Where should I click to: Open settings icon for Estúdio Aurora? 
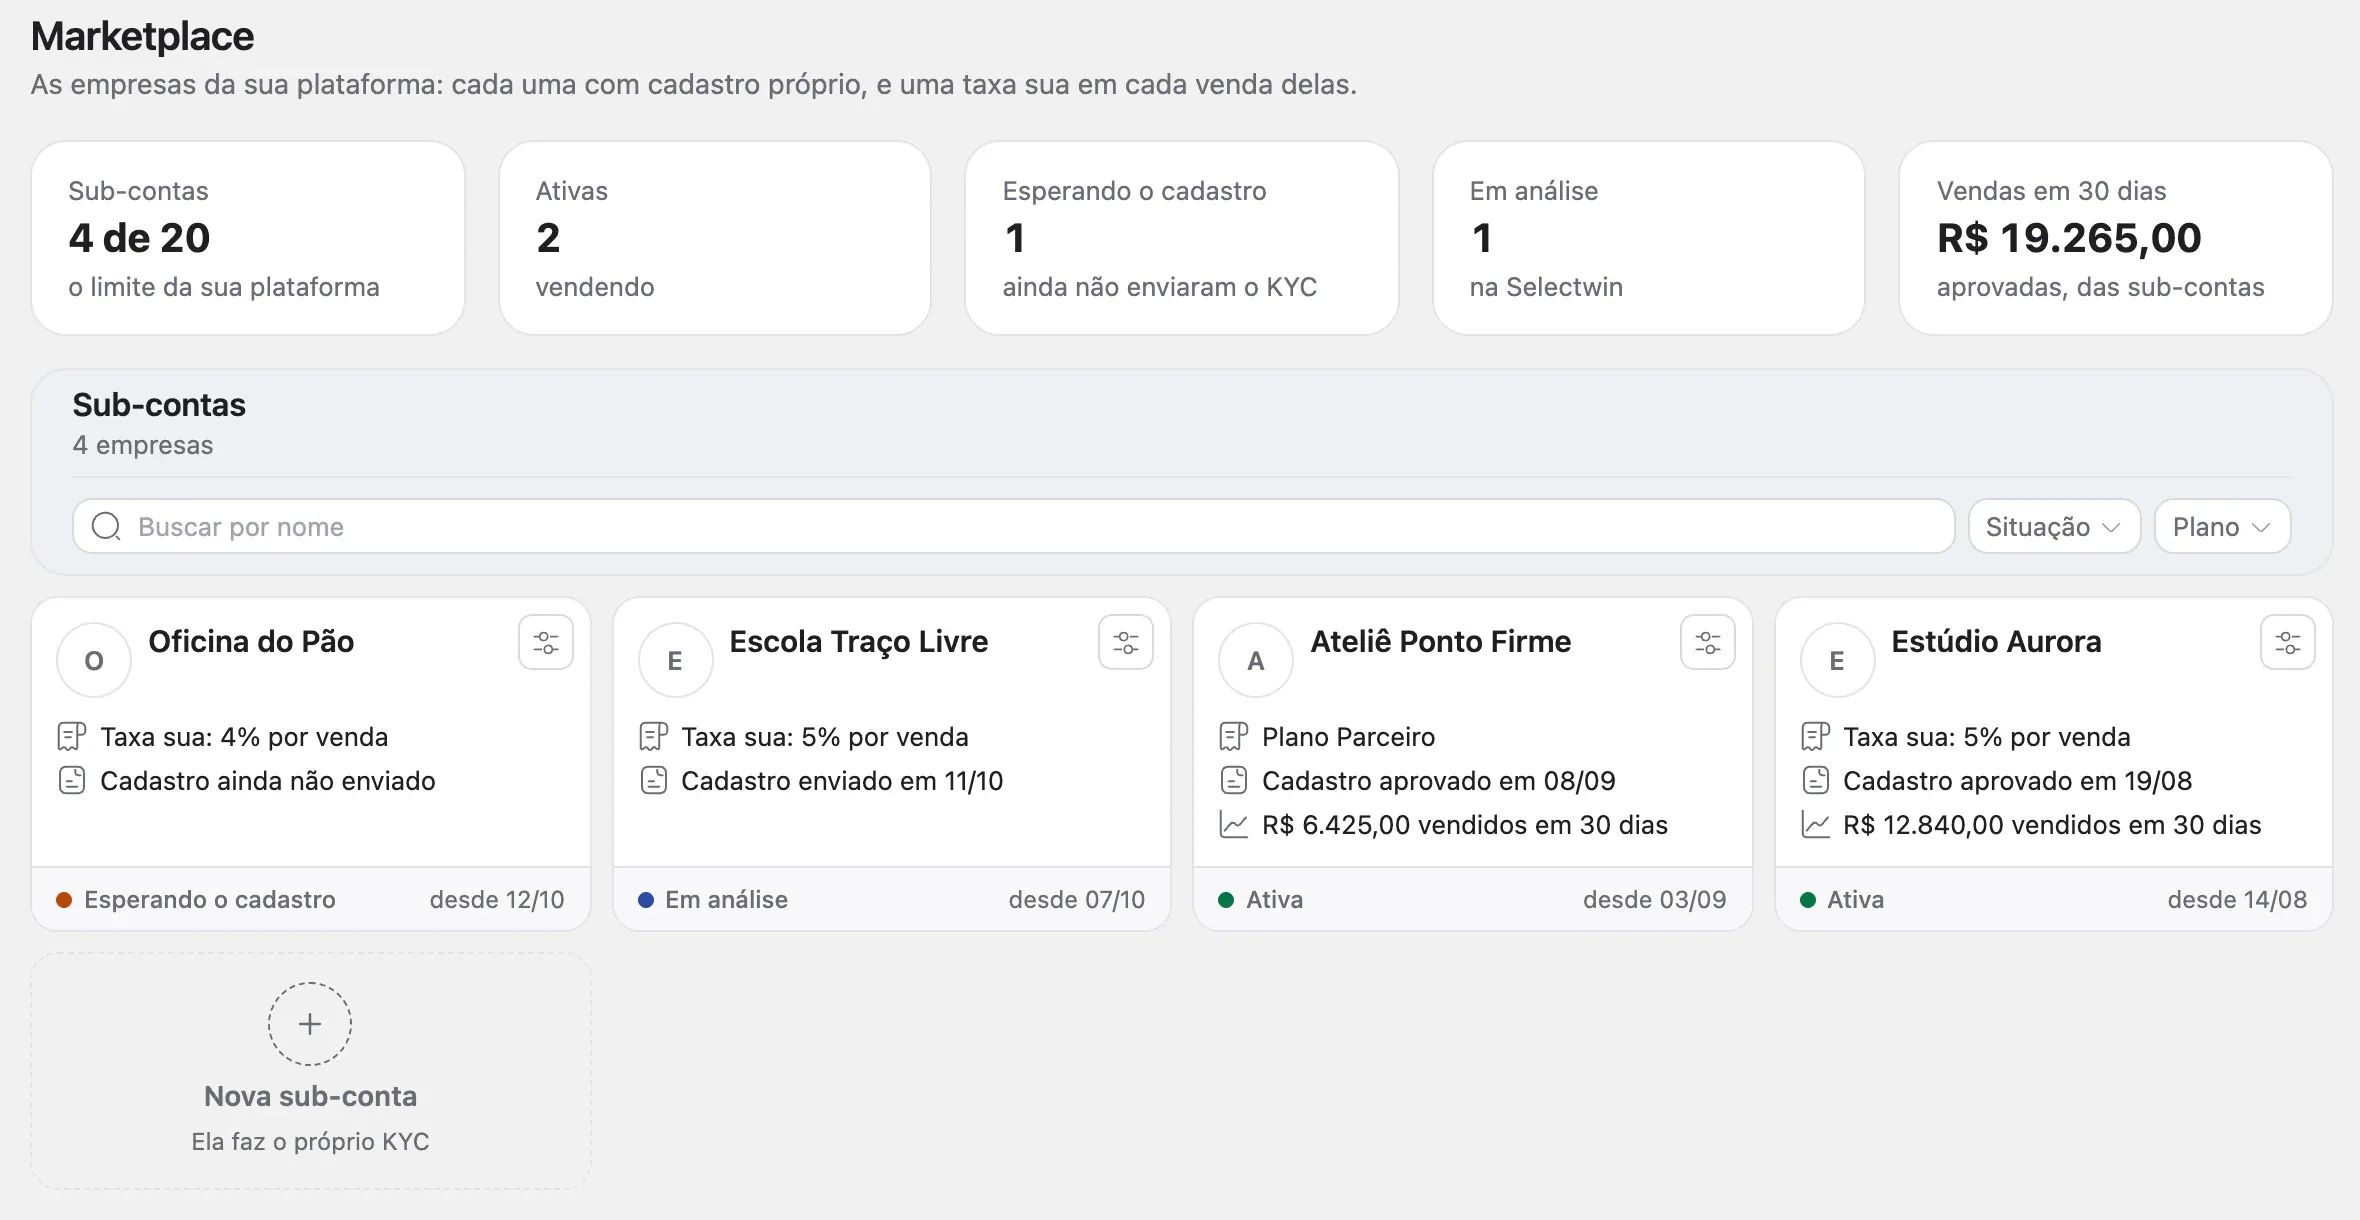pyautogui.click(x=2288, y=642)
